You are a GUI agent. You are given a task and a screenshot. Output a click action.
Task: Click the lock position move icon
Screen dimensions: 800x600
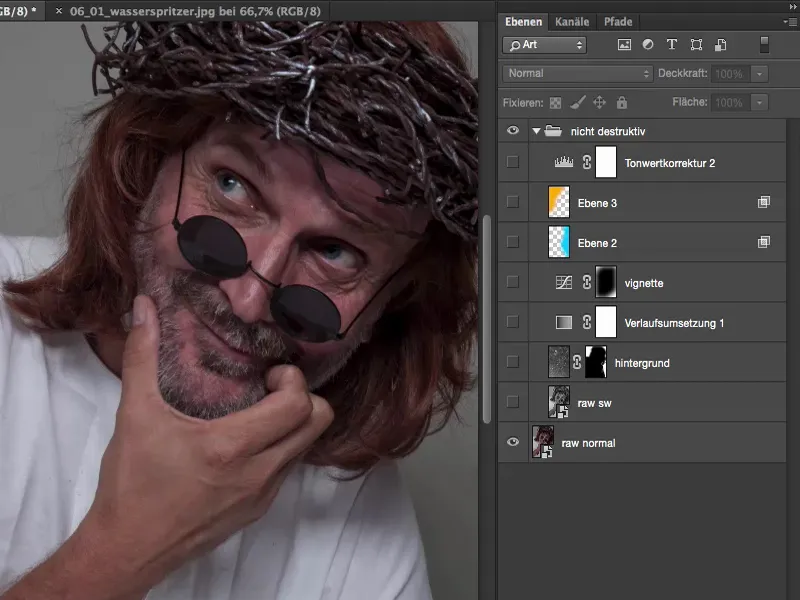pos(599,102)
